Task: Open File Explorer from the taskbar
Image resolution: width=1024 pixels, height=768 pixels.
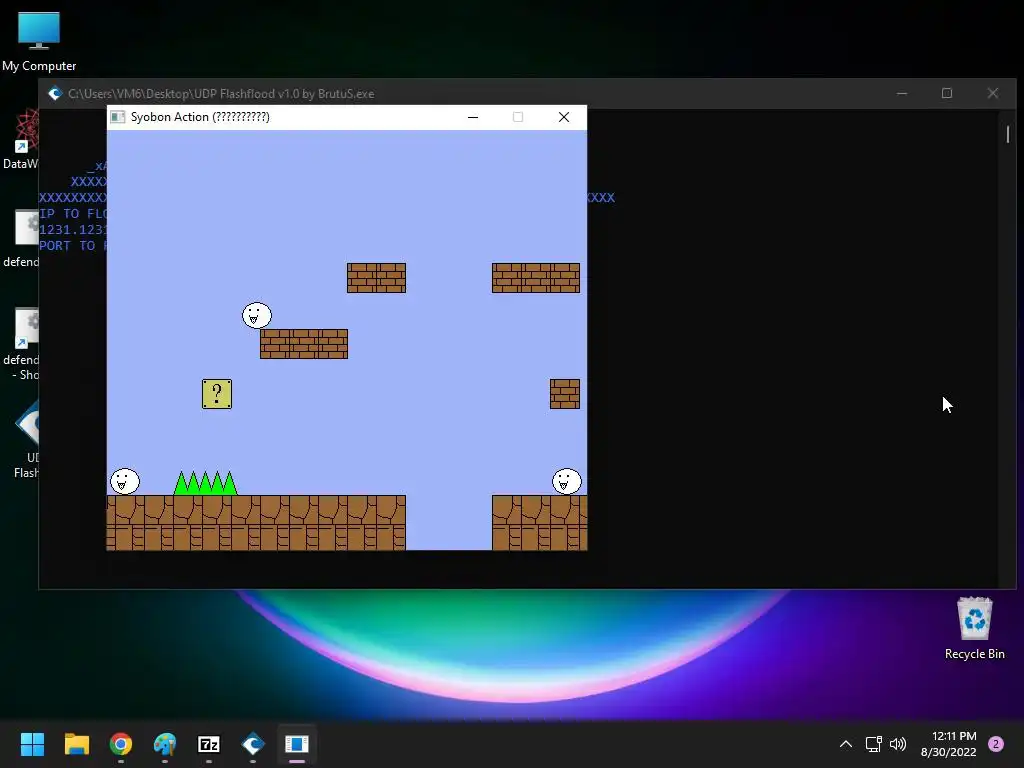Action: click(x=76, y=744)
